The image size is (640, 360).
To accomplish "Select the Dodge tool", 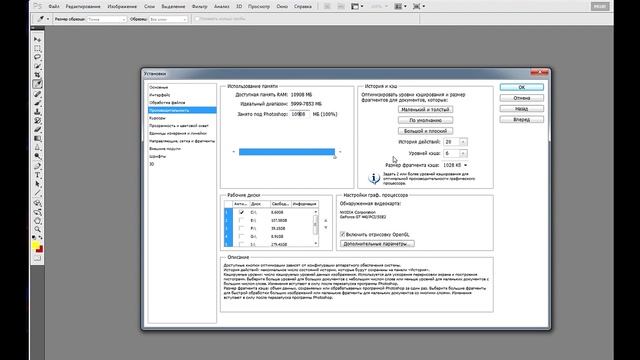I will [37, 156].
